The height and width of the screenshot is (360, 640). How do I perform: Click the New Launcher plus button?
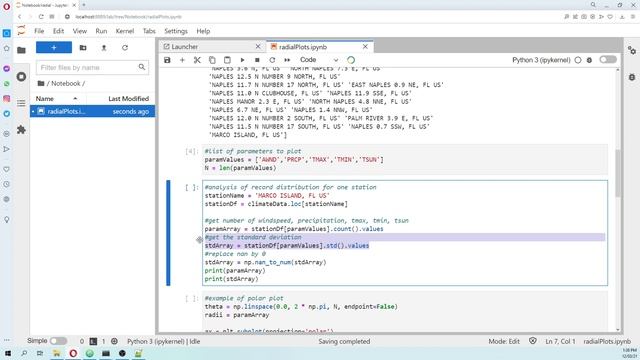click(54, 47)
